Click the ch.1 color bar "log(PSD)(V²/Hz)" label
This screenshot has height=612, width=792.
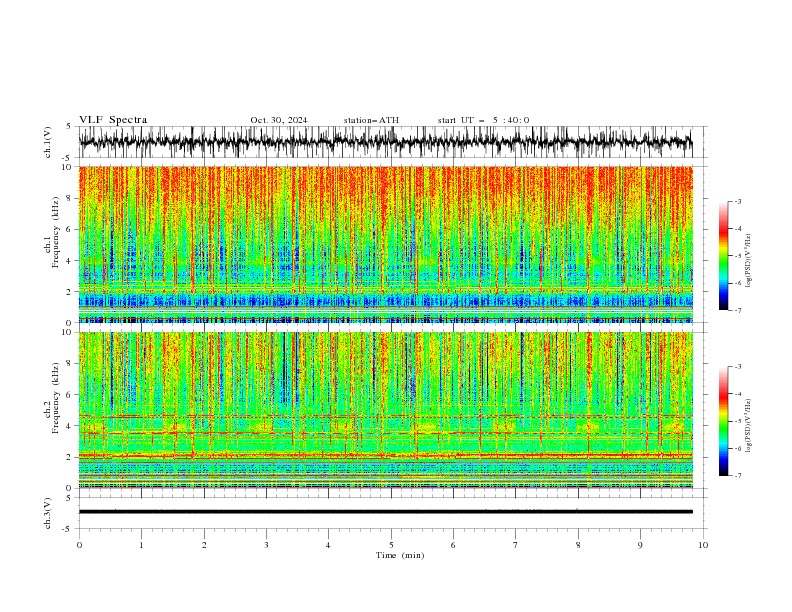[x=749, y=261]
